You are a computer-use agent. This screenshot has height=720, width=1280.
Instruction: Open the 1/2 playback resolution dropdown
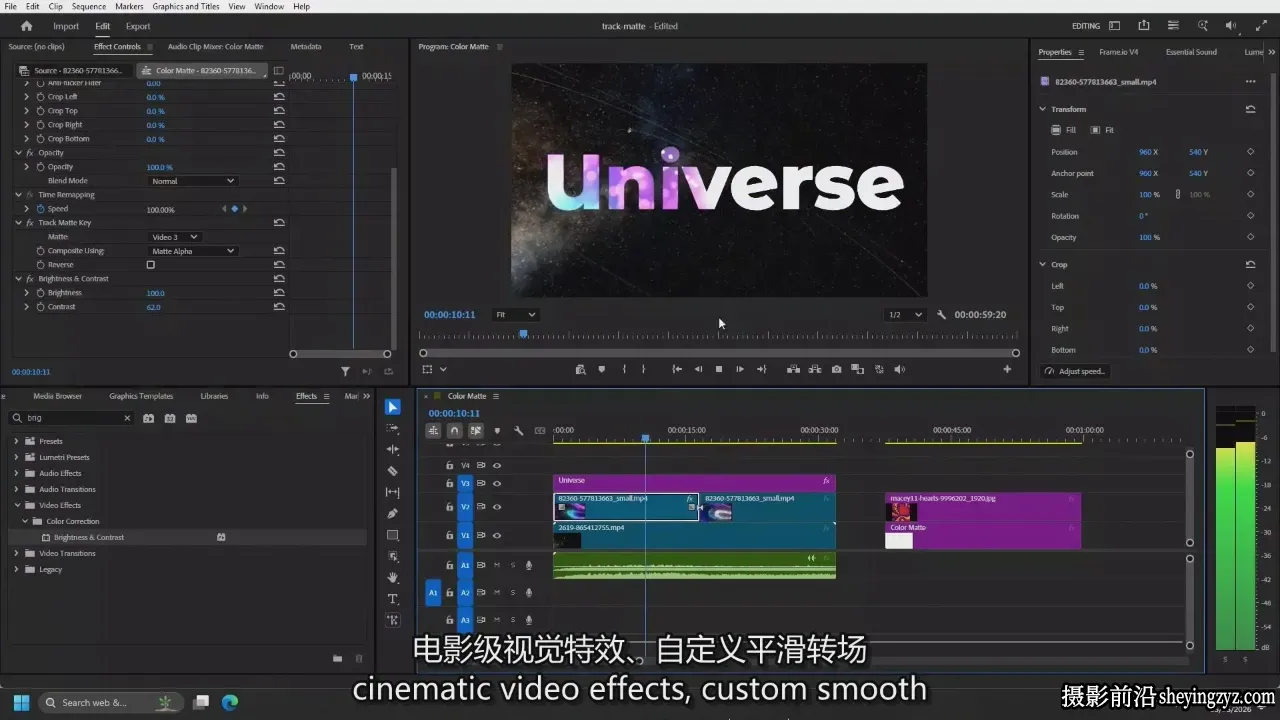[907, 315]
